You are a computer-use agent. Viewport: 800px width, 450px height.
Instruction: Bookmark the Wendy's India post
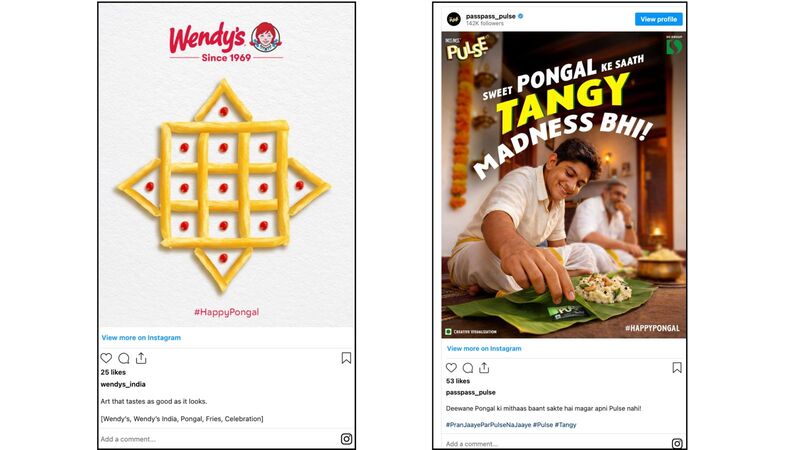pyautogui.click(x=346, y=358)
